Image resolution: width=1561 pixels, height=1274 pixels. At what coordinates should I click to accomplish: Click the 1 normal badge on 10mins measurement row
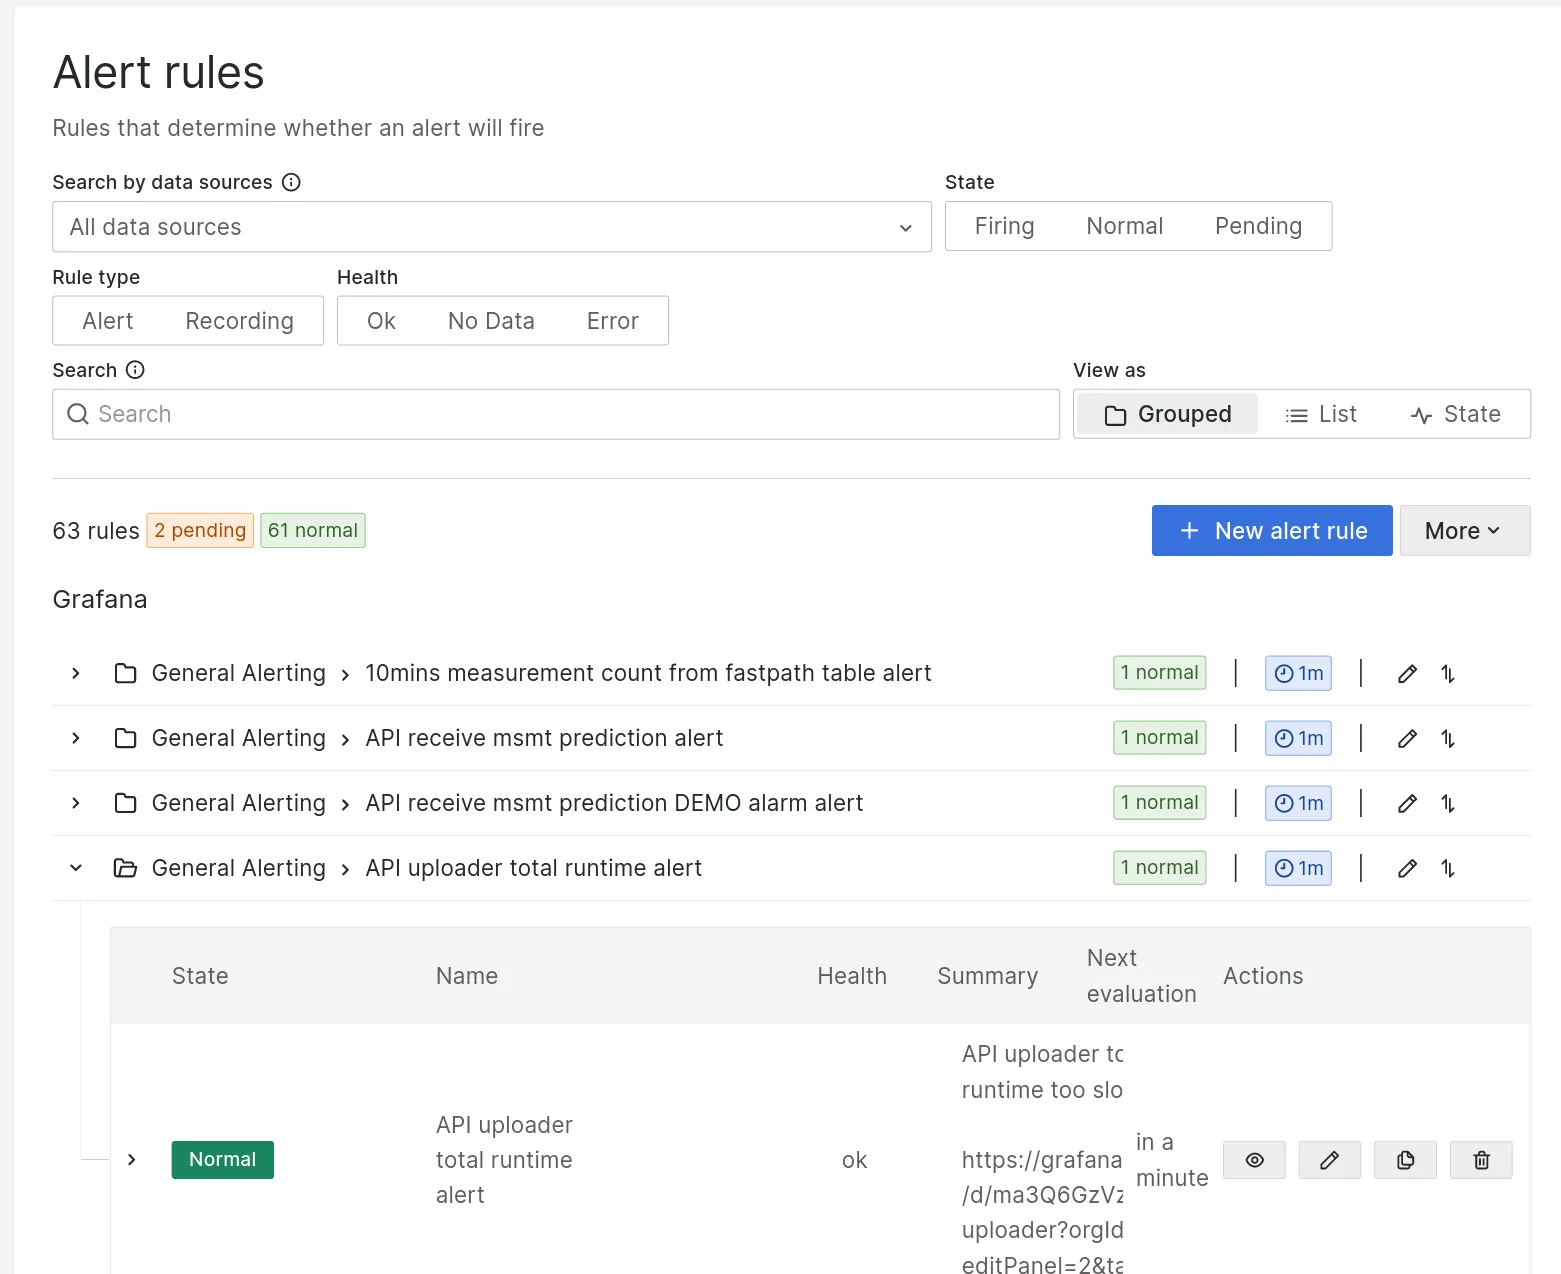[x=1160, y=673]
